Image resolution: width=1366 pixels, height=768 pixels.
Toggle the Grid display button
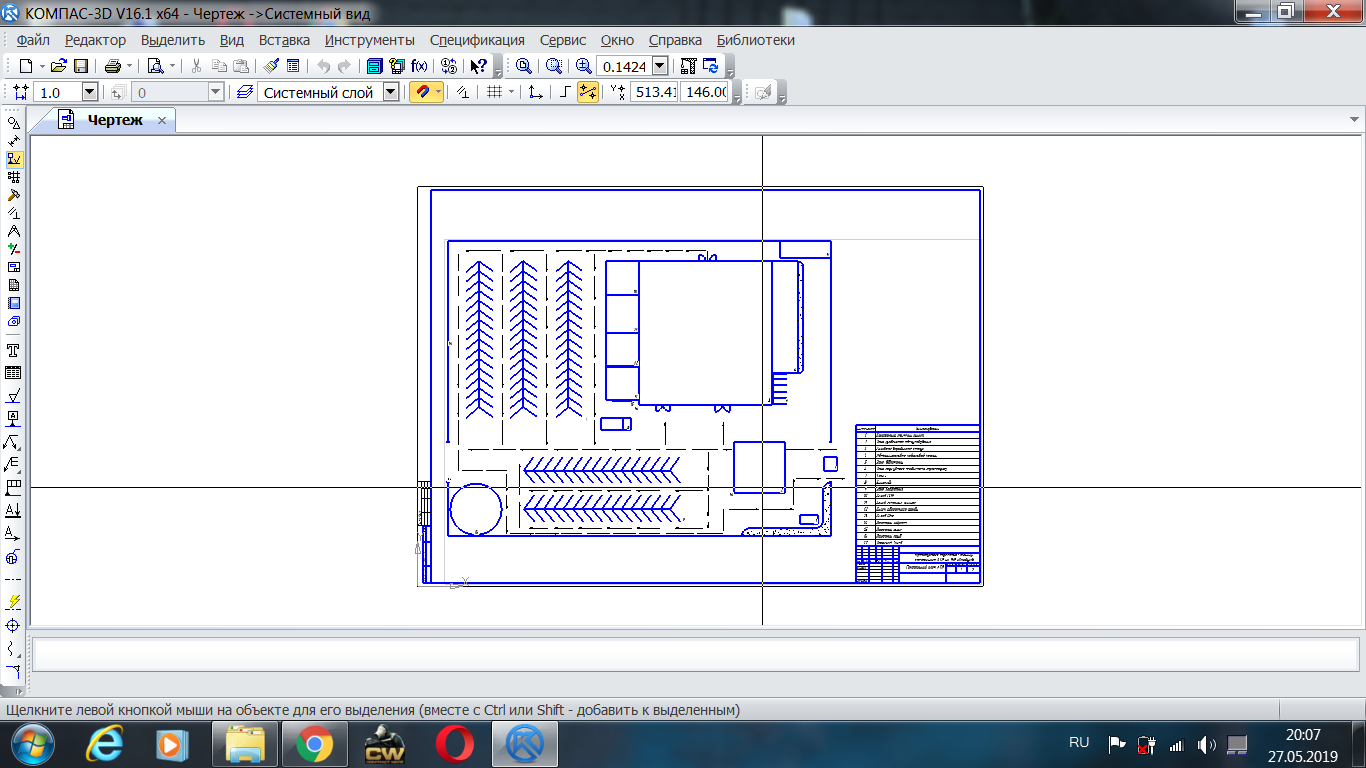coord(494,92)
